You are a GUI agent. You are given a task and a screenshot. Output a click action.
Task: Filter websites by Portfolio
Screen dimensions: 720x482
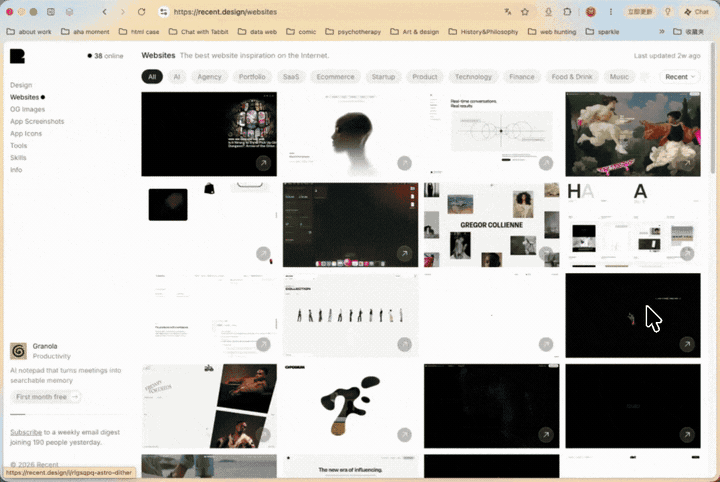point(252,77)
